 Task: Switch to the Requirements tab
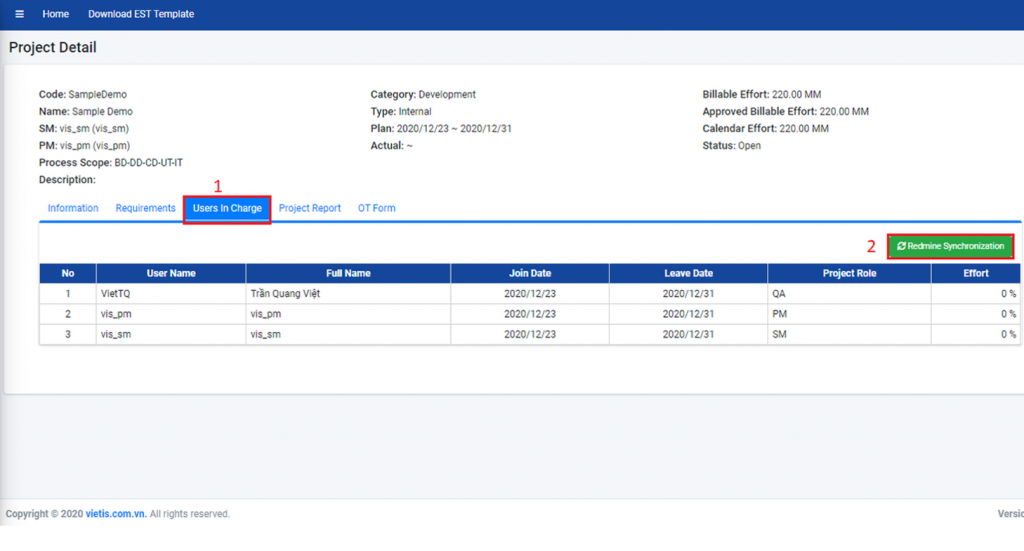(146, 208)
